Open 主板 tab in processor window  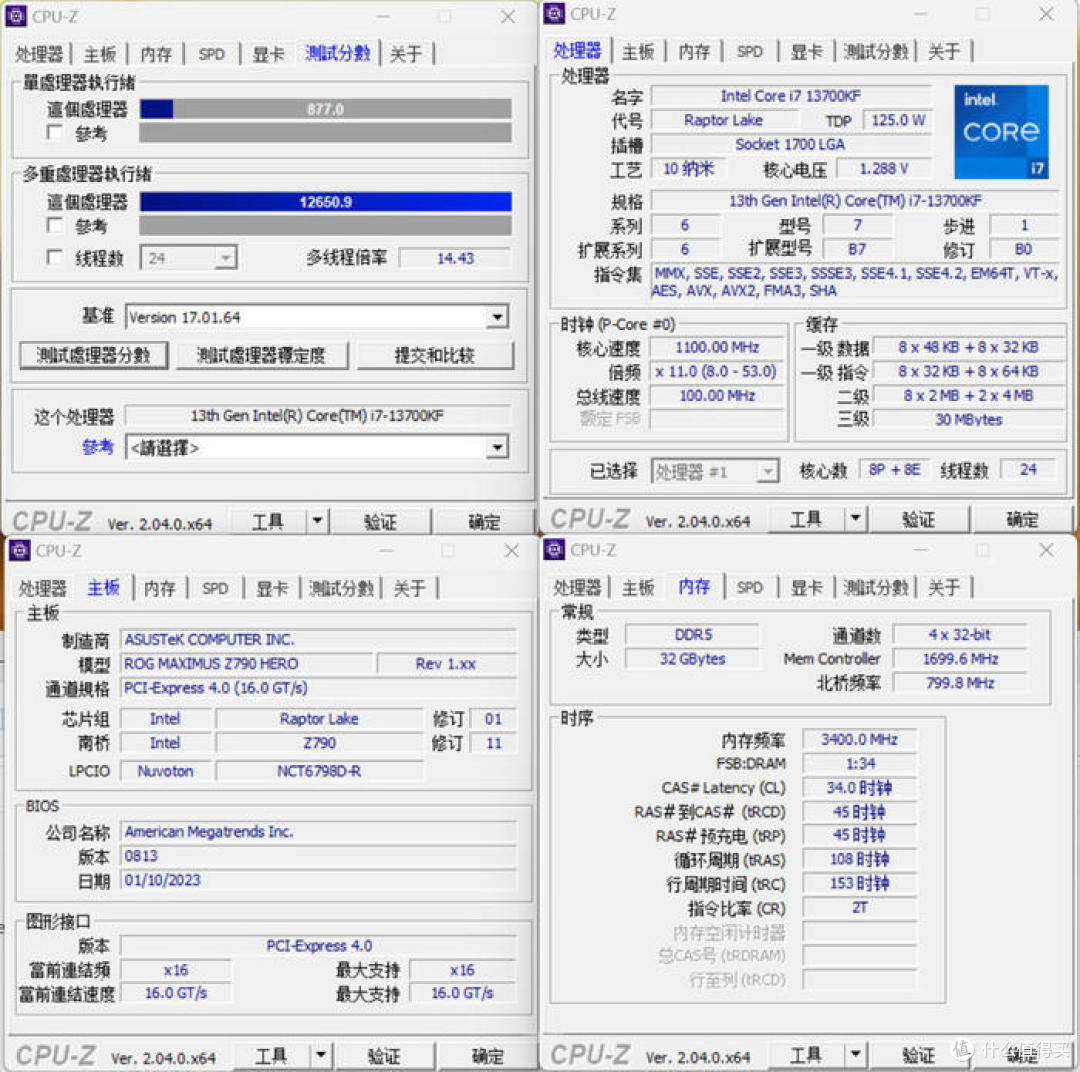638,51
